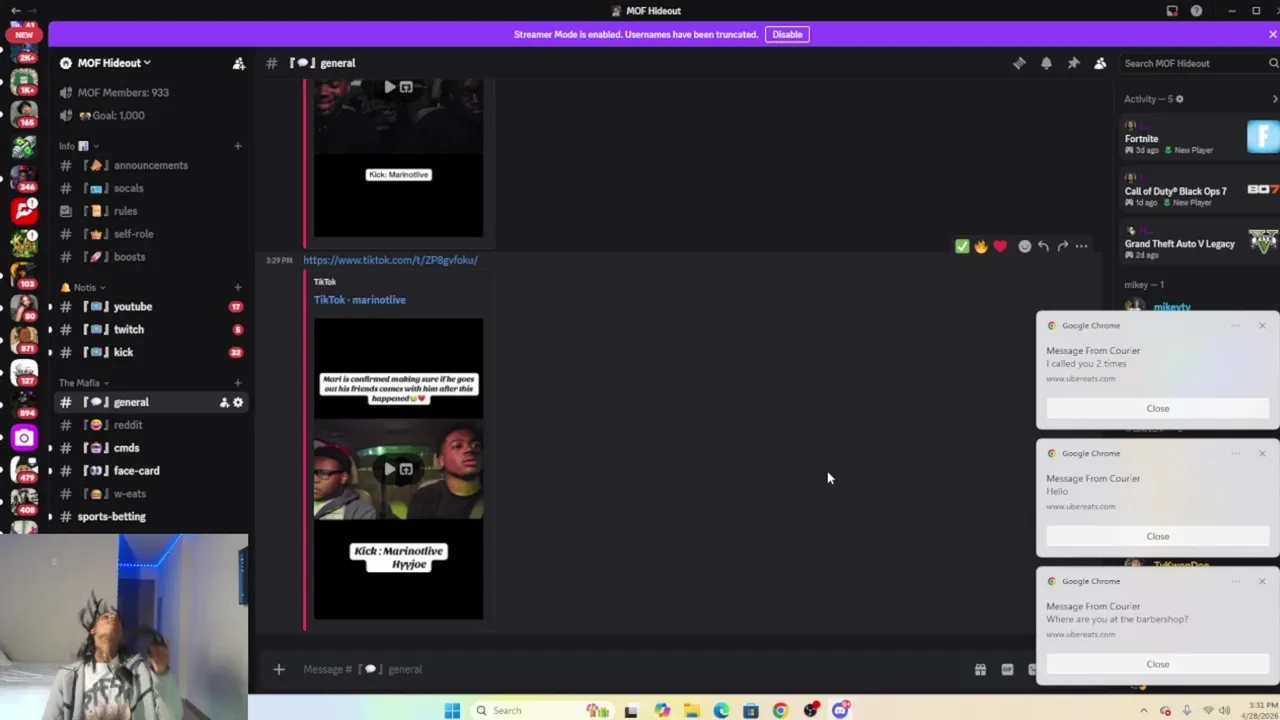Close 'I called you 2 times' notification
The width and height of the screenshot is (1280, 720).
[x=1157, y=408]
